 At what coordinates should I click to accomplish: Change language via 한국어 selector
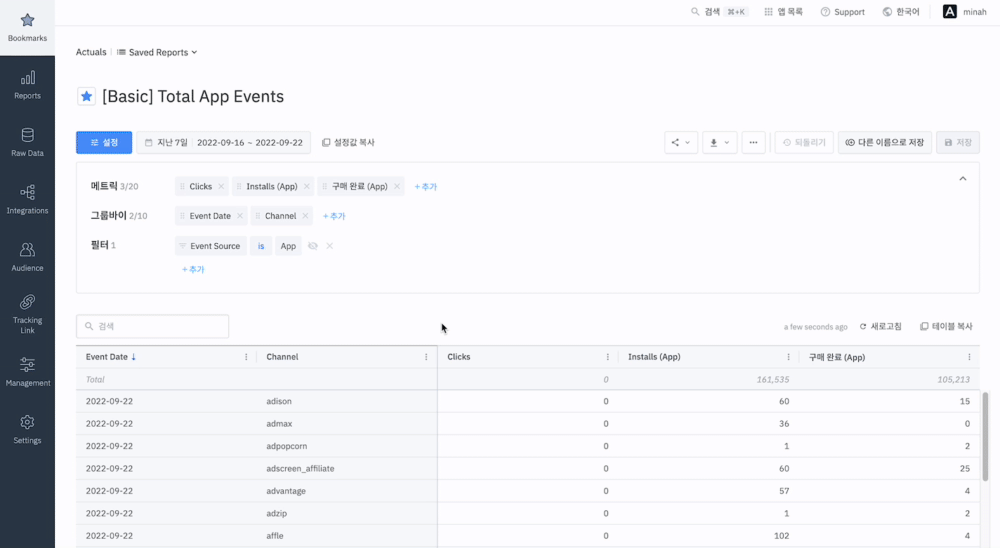click(901, 11)
